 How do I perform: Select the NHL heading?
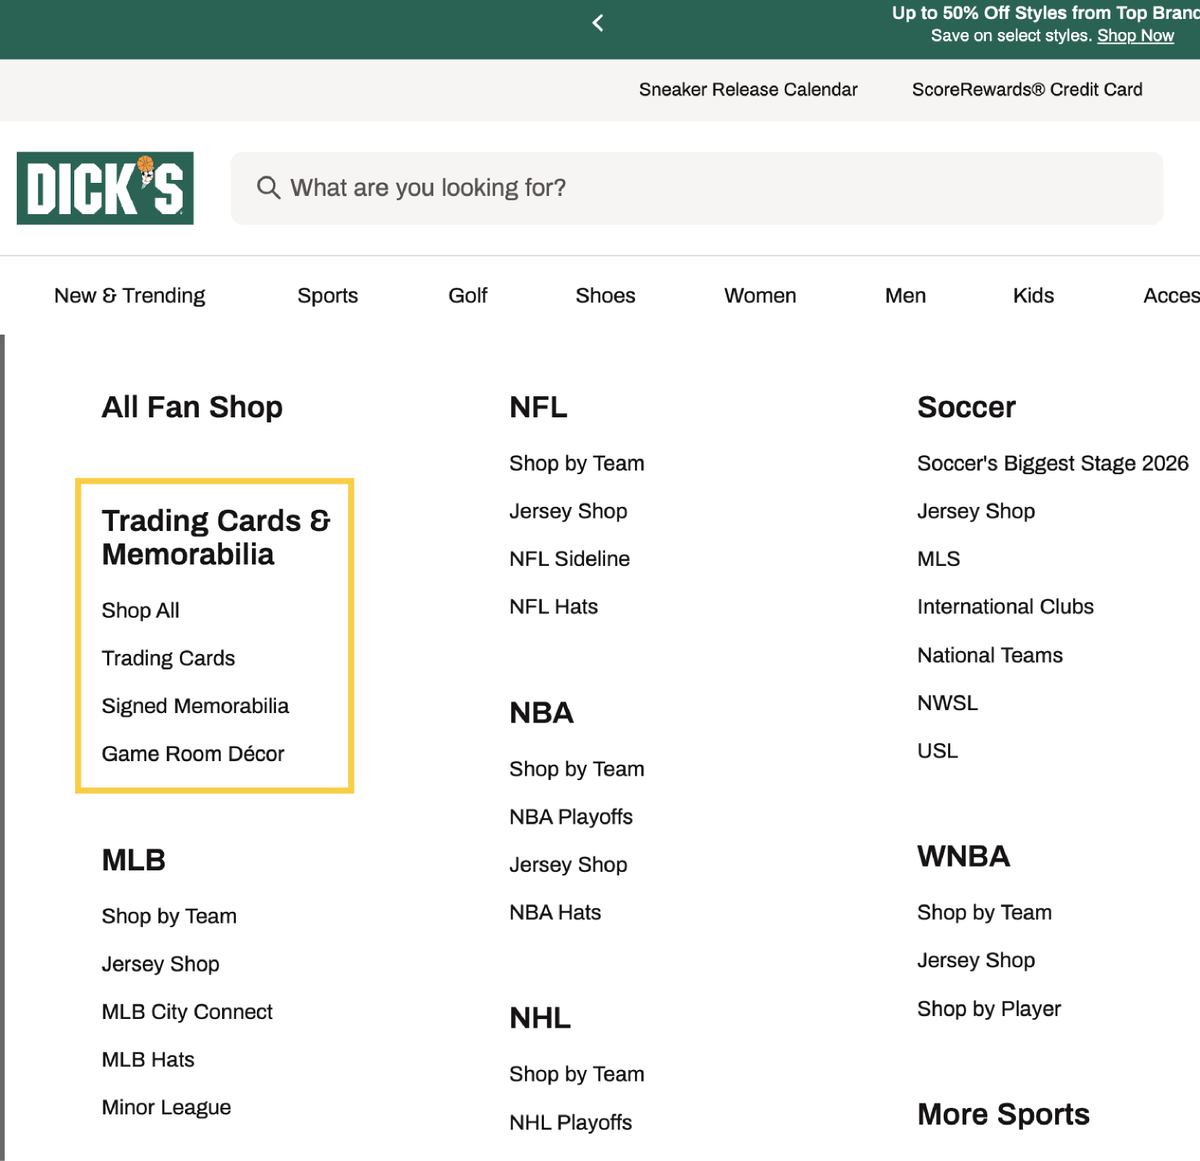tap(540, 1018)
